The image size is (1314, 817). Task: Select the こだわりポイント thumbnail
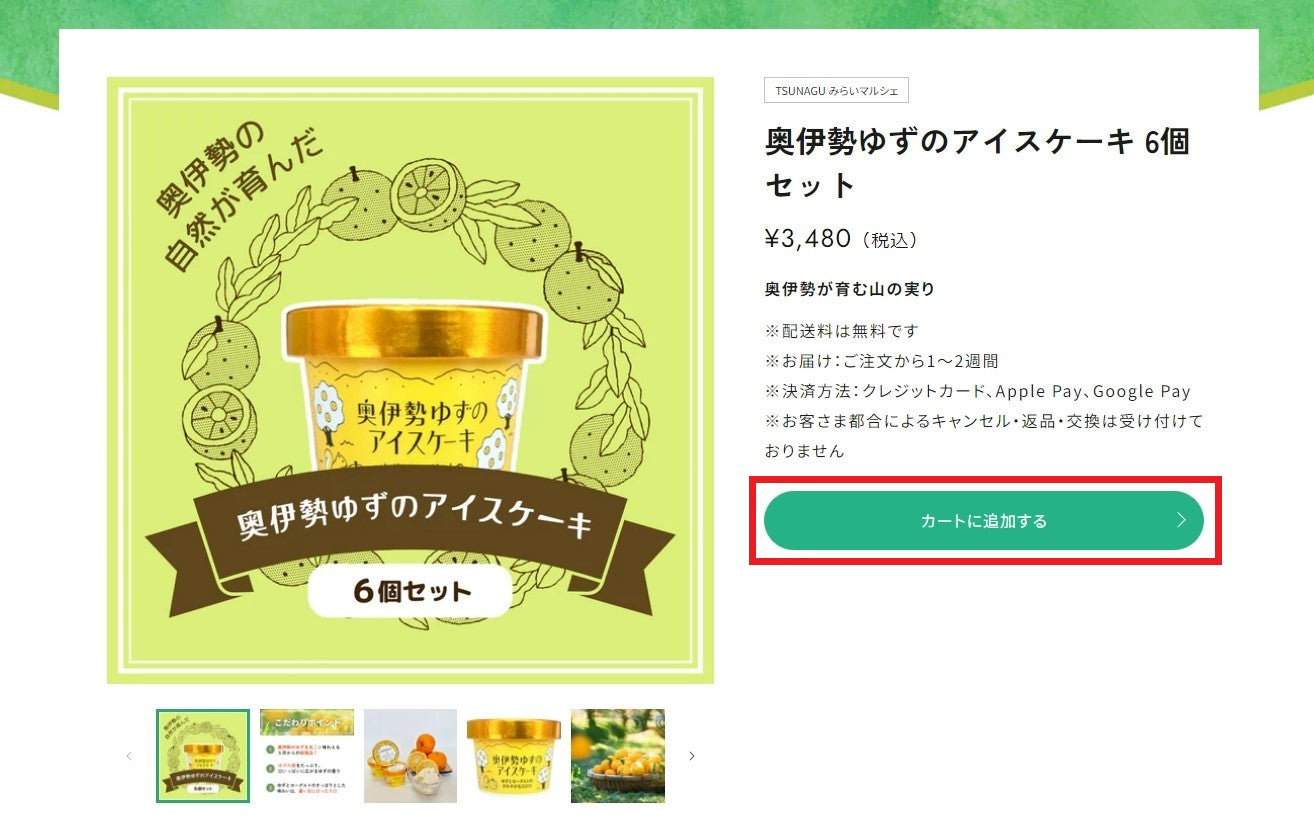click(x=307, y=756)
